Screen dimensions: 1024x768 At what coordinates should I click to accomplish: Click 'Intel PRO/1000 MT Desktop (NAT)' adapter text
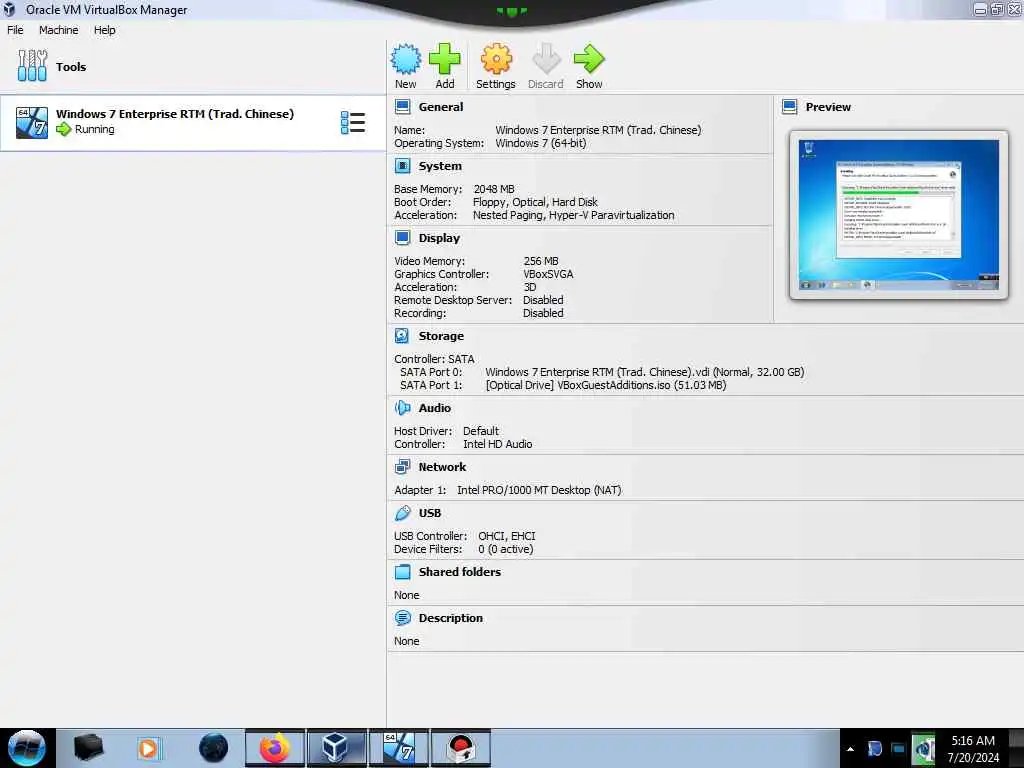pos(539,490)
